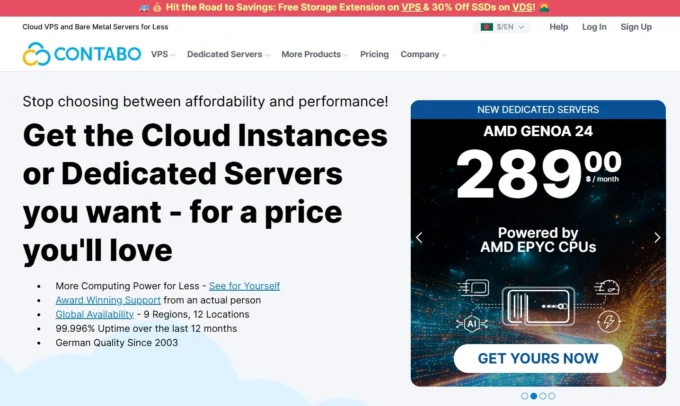Follow the See for Yourself link
Image resolution: width=680 pixels, height=406 pixels.
pyautogui.click(x=244, y=286)
